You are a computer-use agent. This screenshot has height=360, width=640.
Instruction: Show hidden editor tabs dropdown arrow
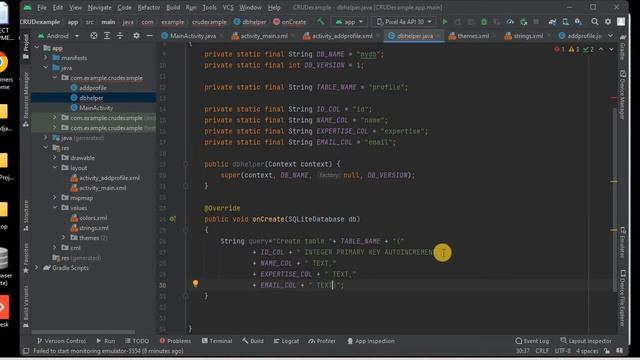coord(611,36)
